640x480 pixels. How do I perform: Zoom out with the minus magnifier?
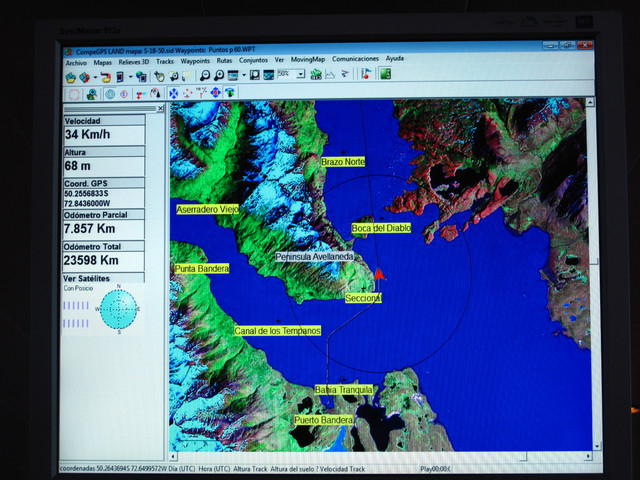(205, 76)
